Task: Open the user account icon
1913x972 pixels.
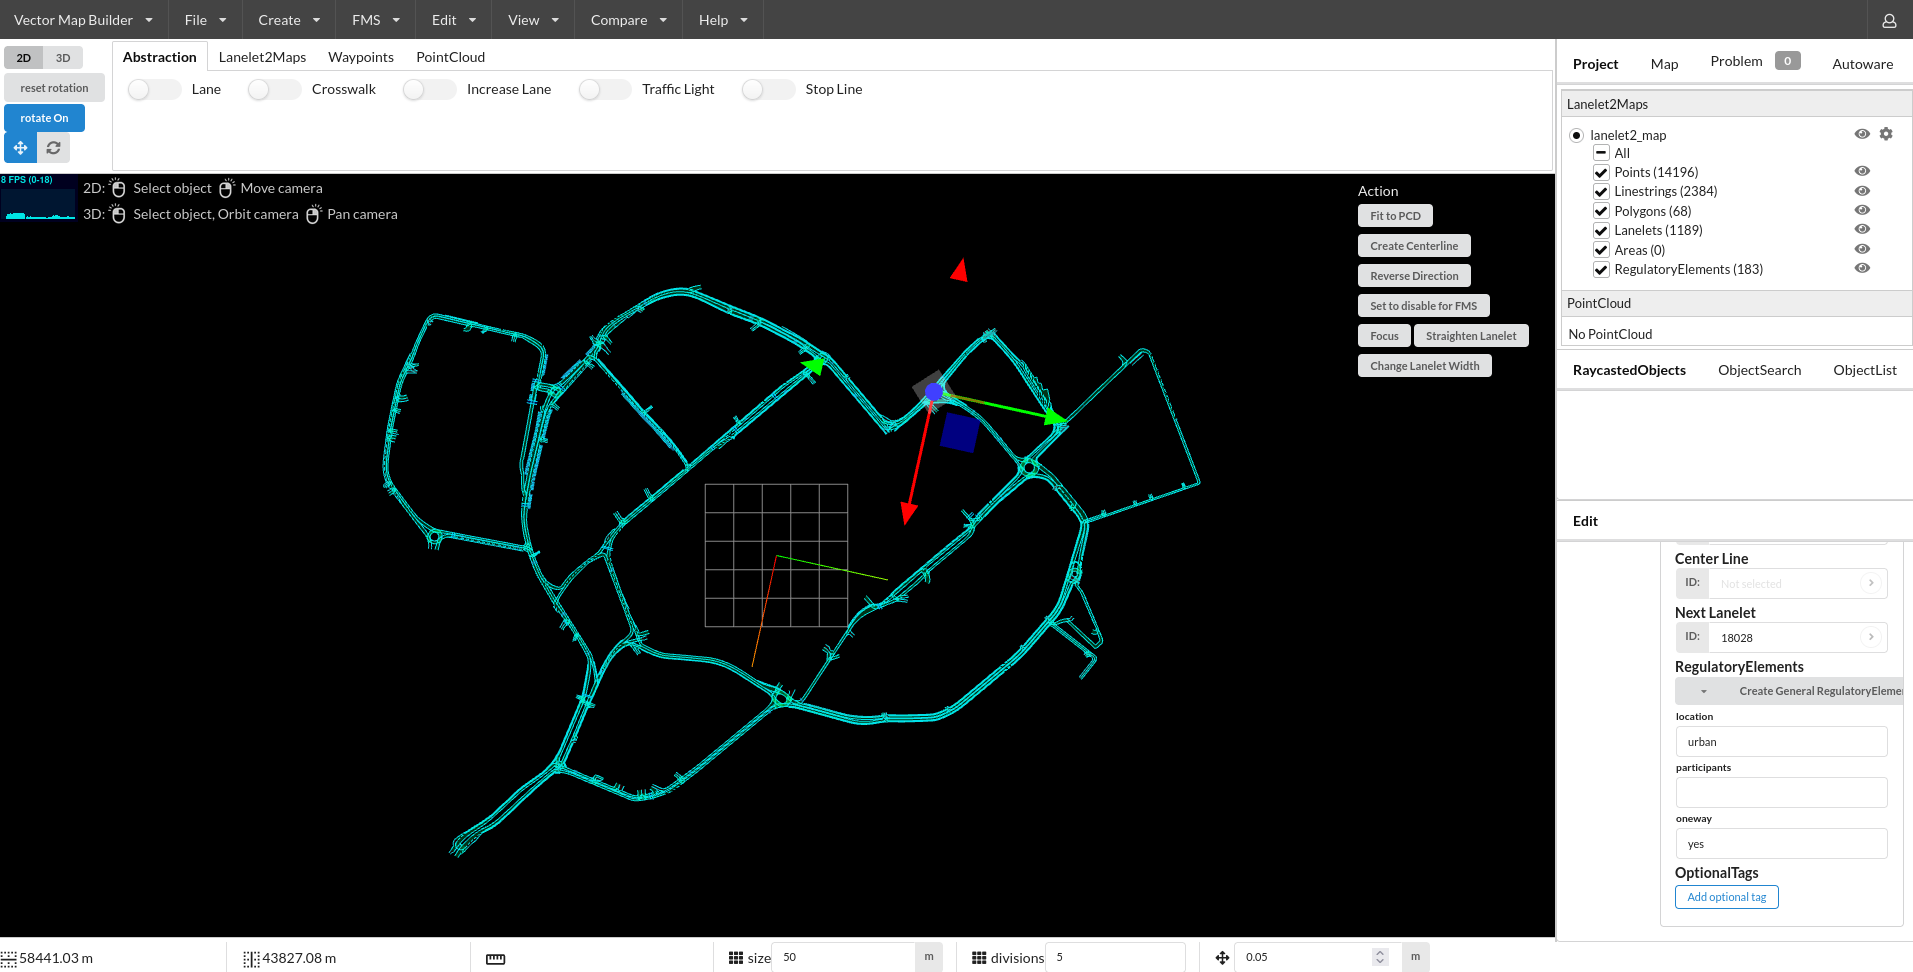Action: pyautogui.click(x=1889, y=20)
